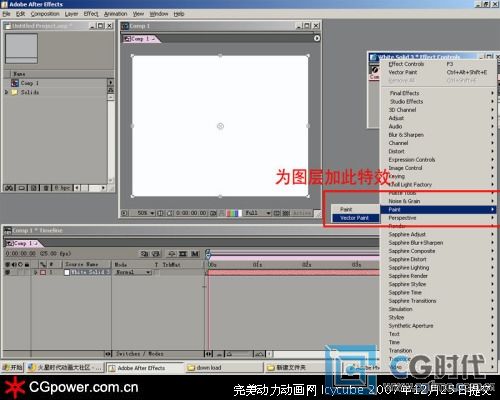Image resolution: width=500 pixels, height=400 pixels.
Task: Toggle hide shy layers button in timeline
Action: pyautogui.click(x=171, y=254)
